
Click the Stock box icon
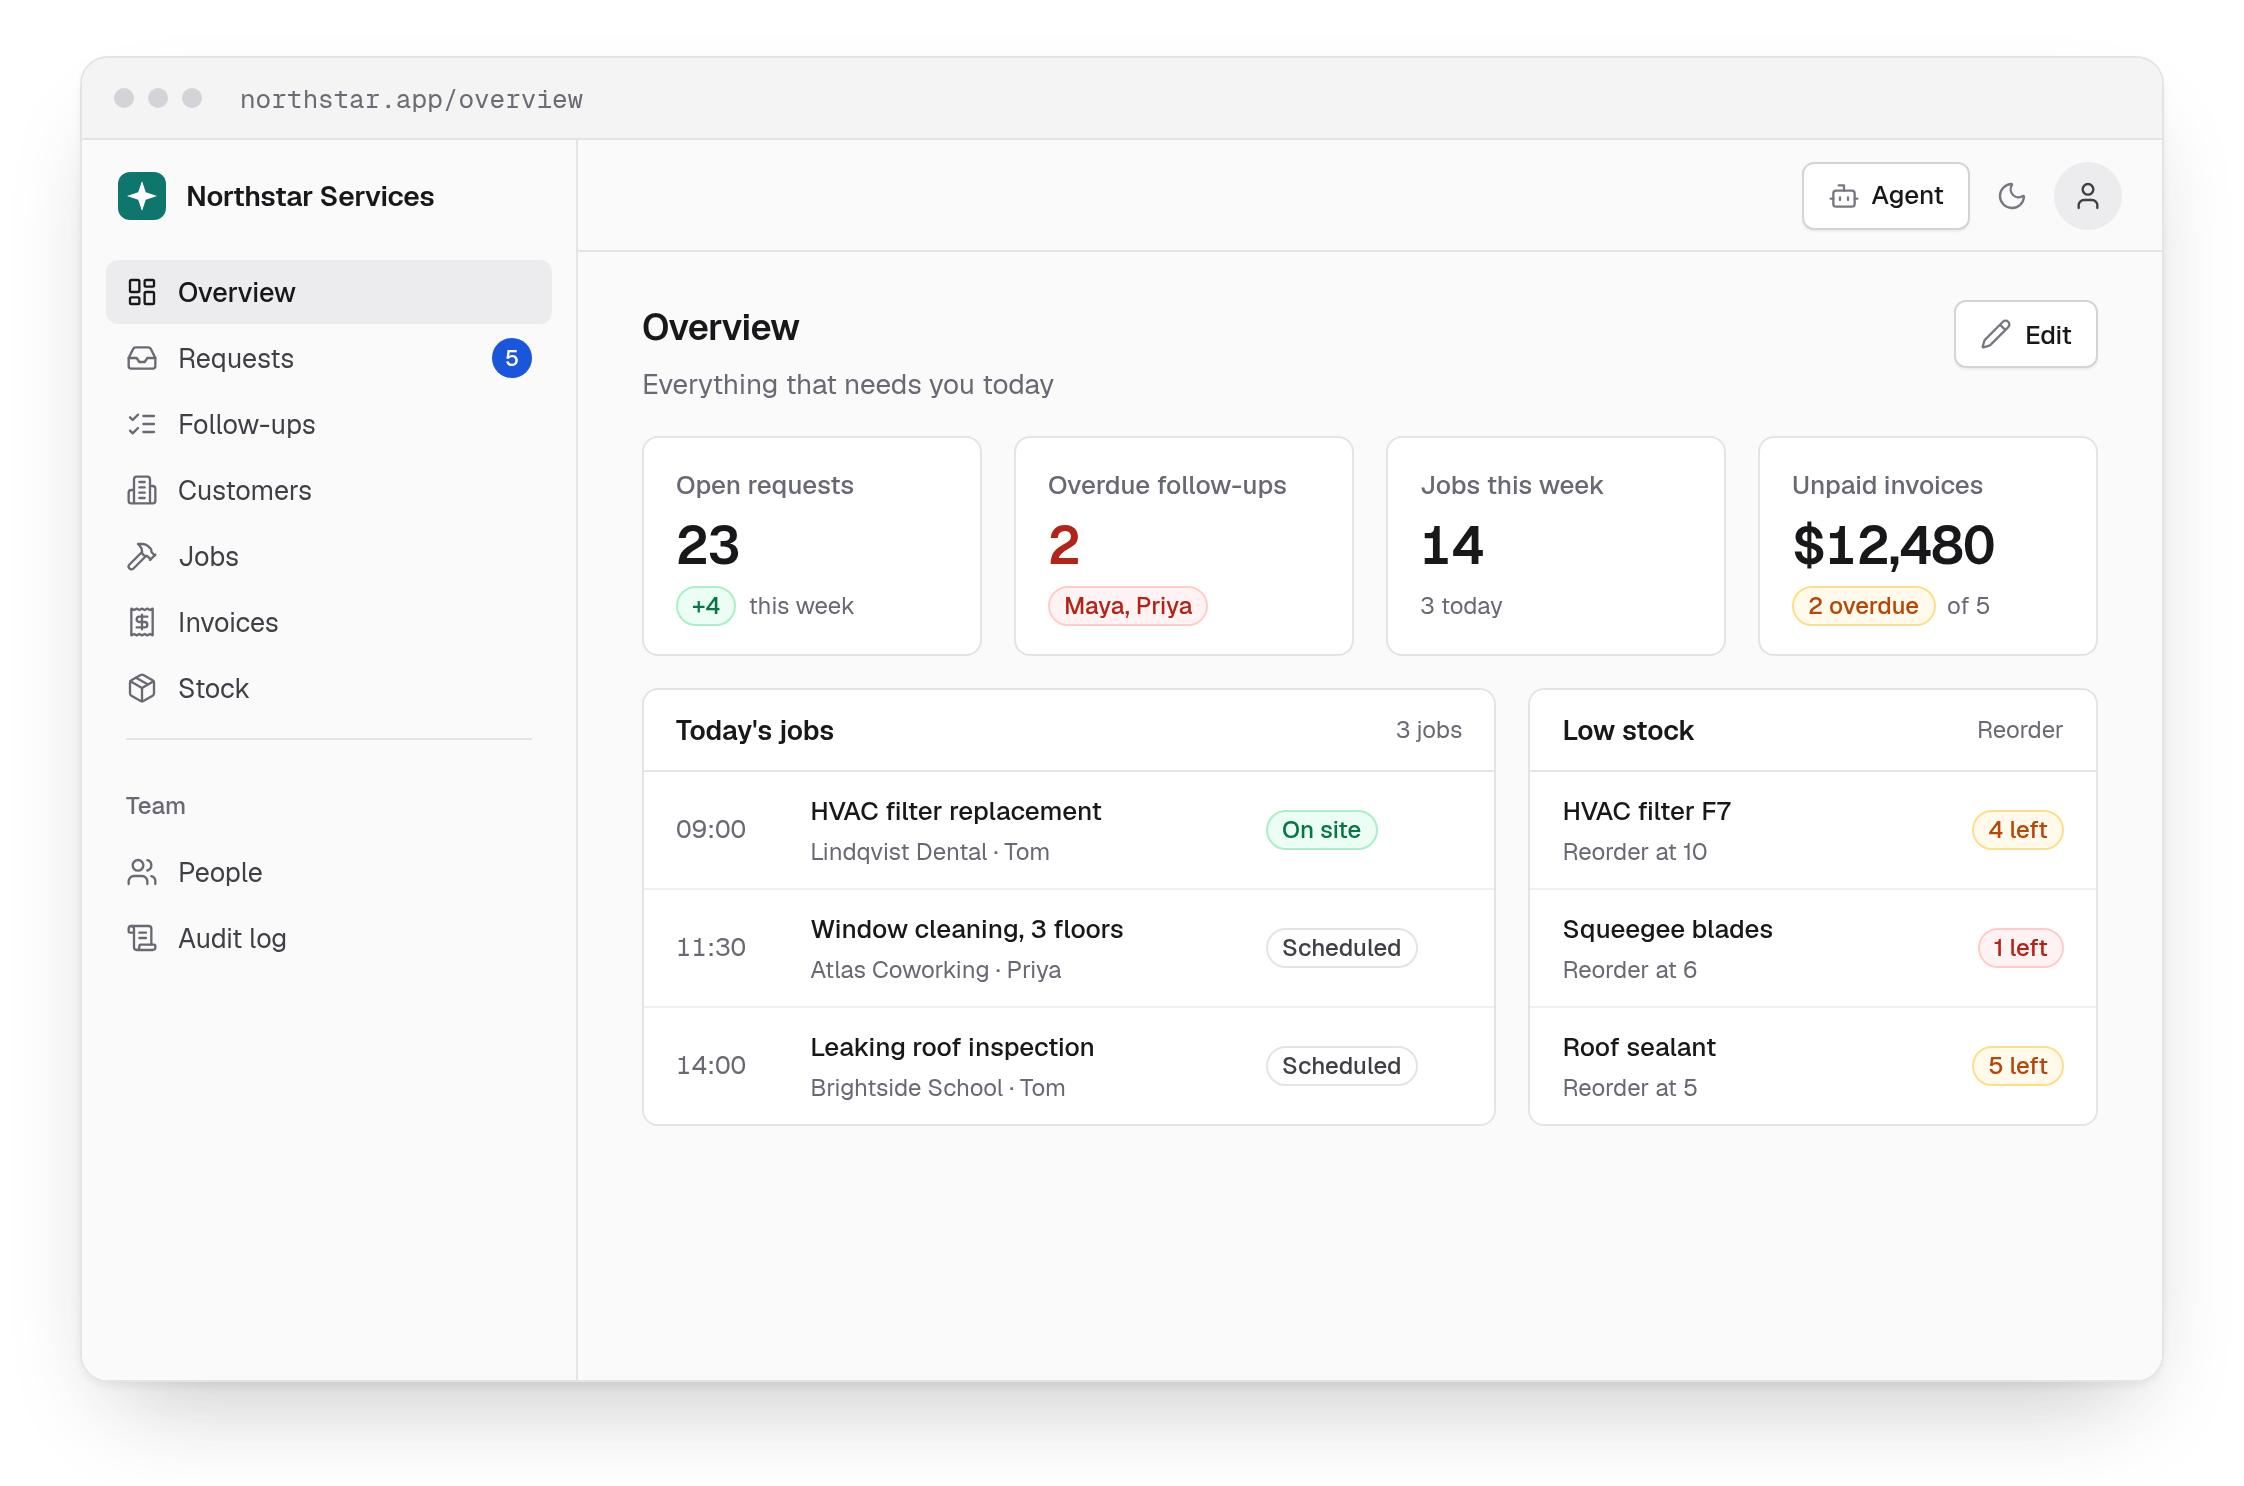click(x=142, y=688)
